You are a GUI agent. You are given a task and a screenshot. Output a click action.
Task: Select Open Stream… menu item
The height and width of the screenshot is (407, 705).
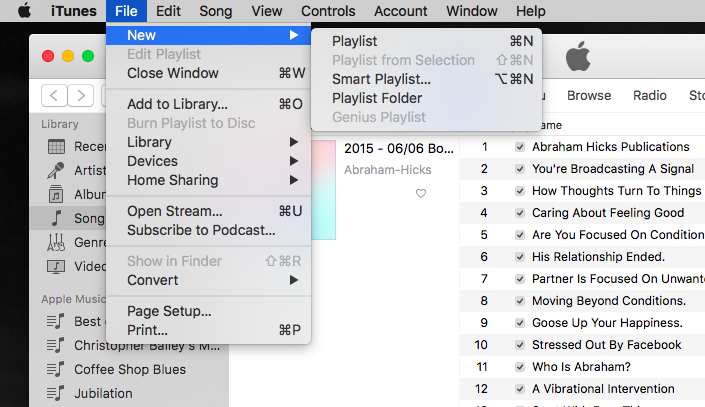(209, 211)
